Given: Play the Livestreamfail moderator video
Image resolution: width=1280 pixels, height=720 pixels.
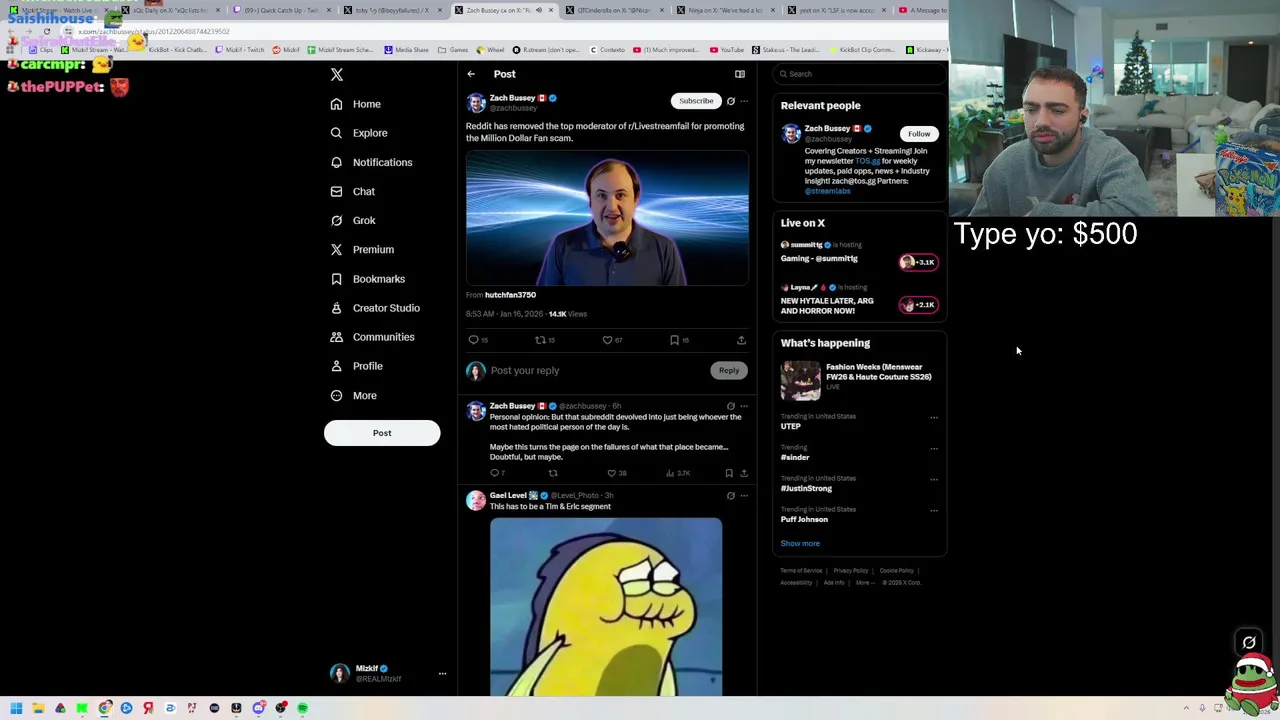Looking at the screenshot, I should tap(607, 218).
